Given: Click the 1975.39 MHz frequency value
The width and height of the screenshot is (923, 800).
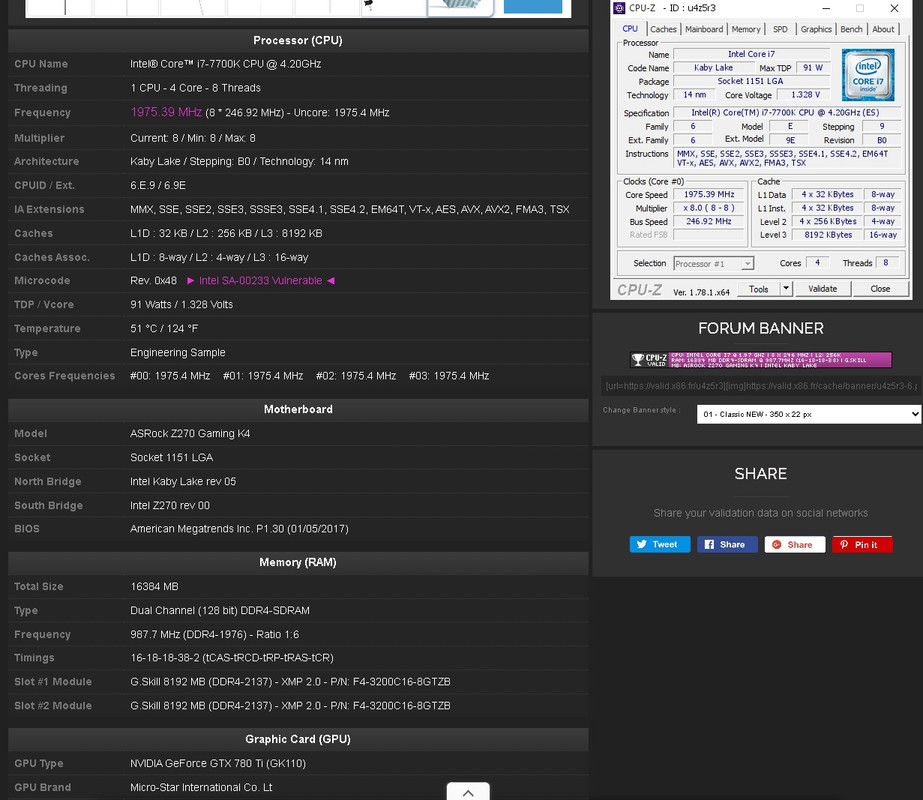Looking at the screenshot, I should click(x=166, y=112).
